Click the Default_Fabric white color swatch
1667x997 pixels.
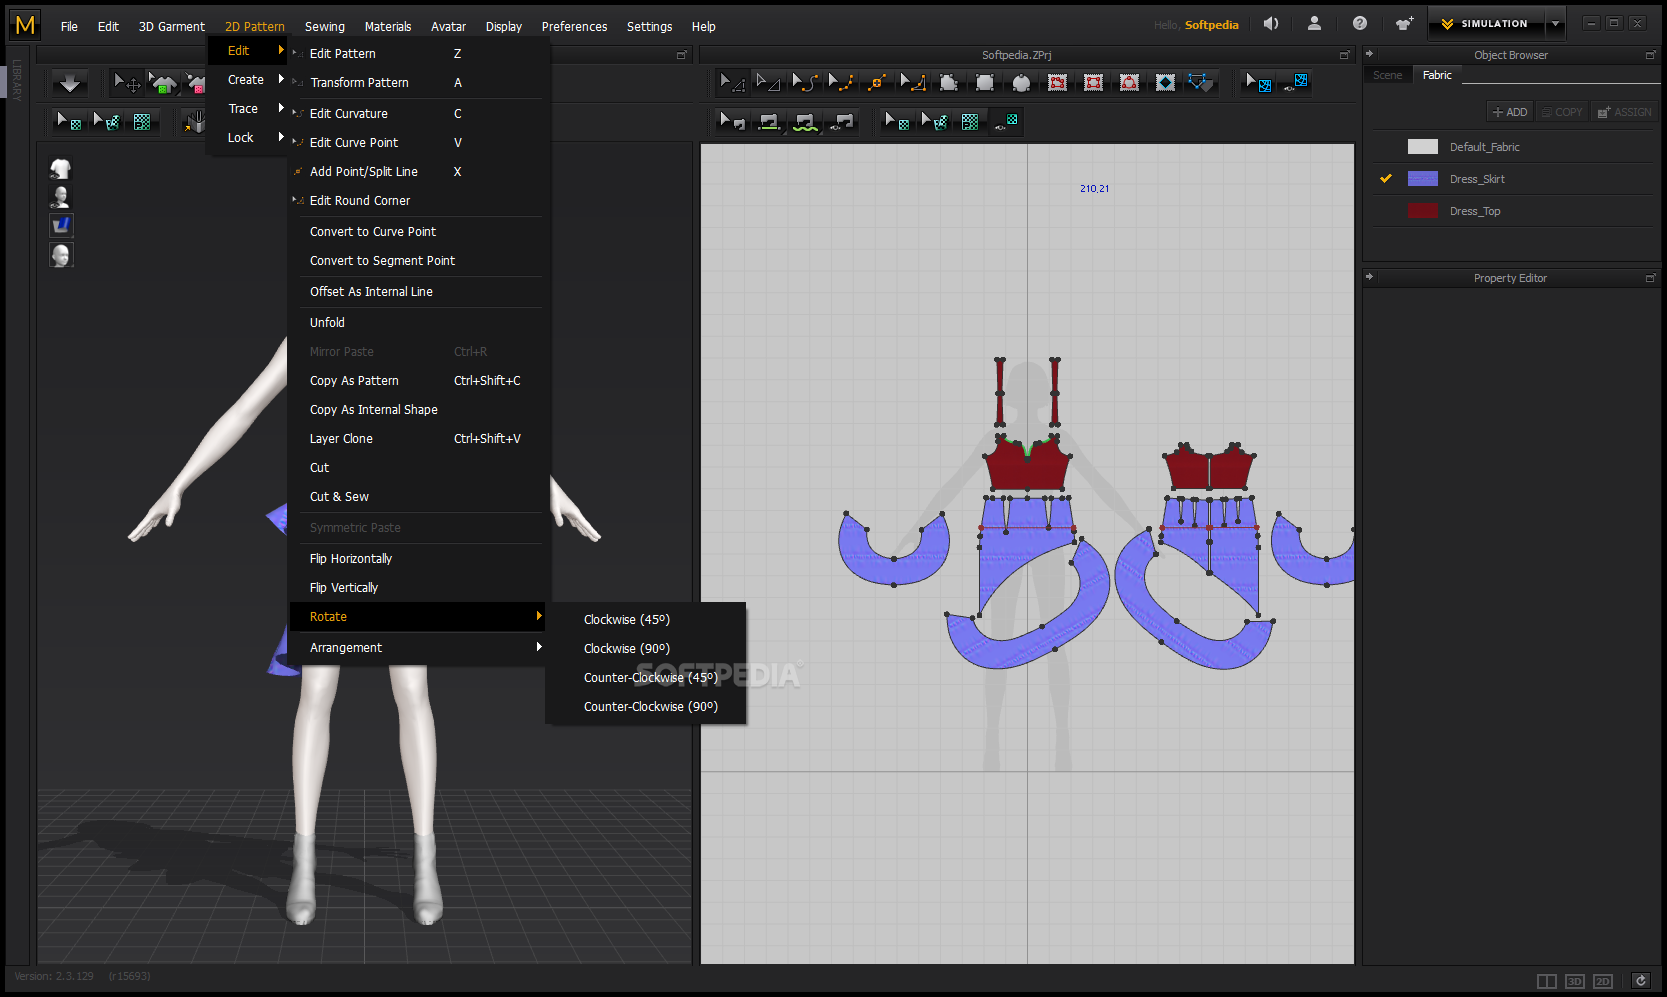1422,147
